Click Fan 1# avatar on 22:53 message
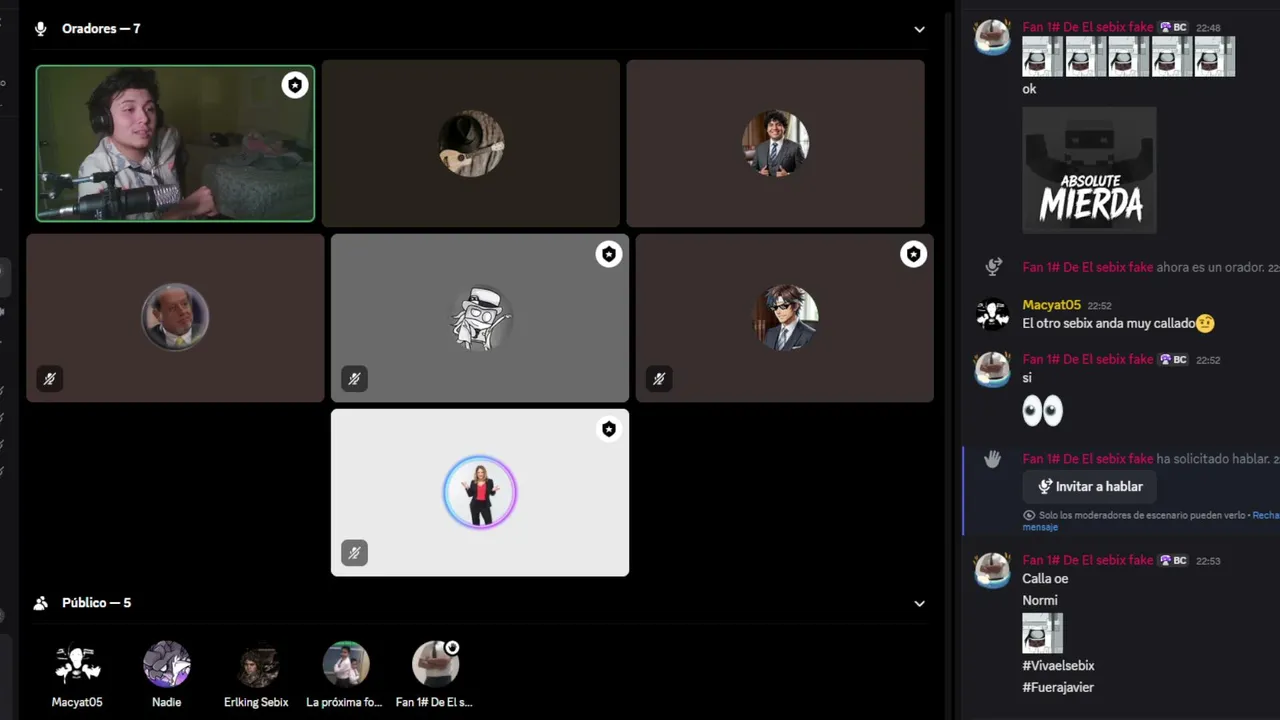Screen dimensions: 1280x720 click(x=992, y=570)
